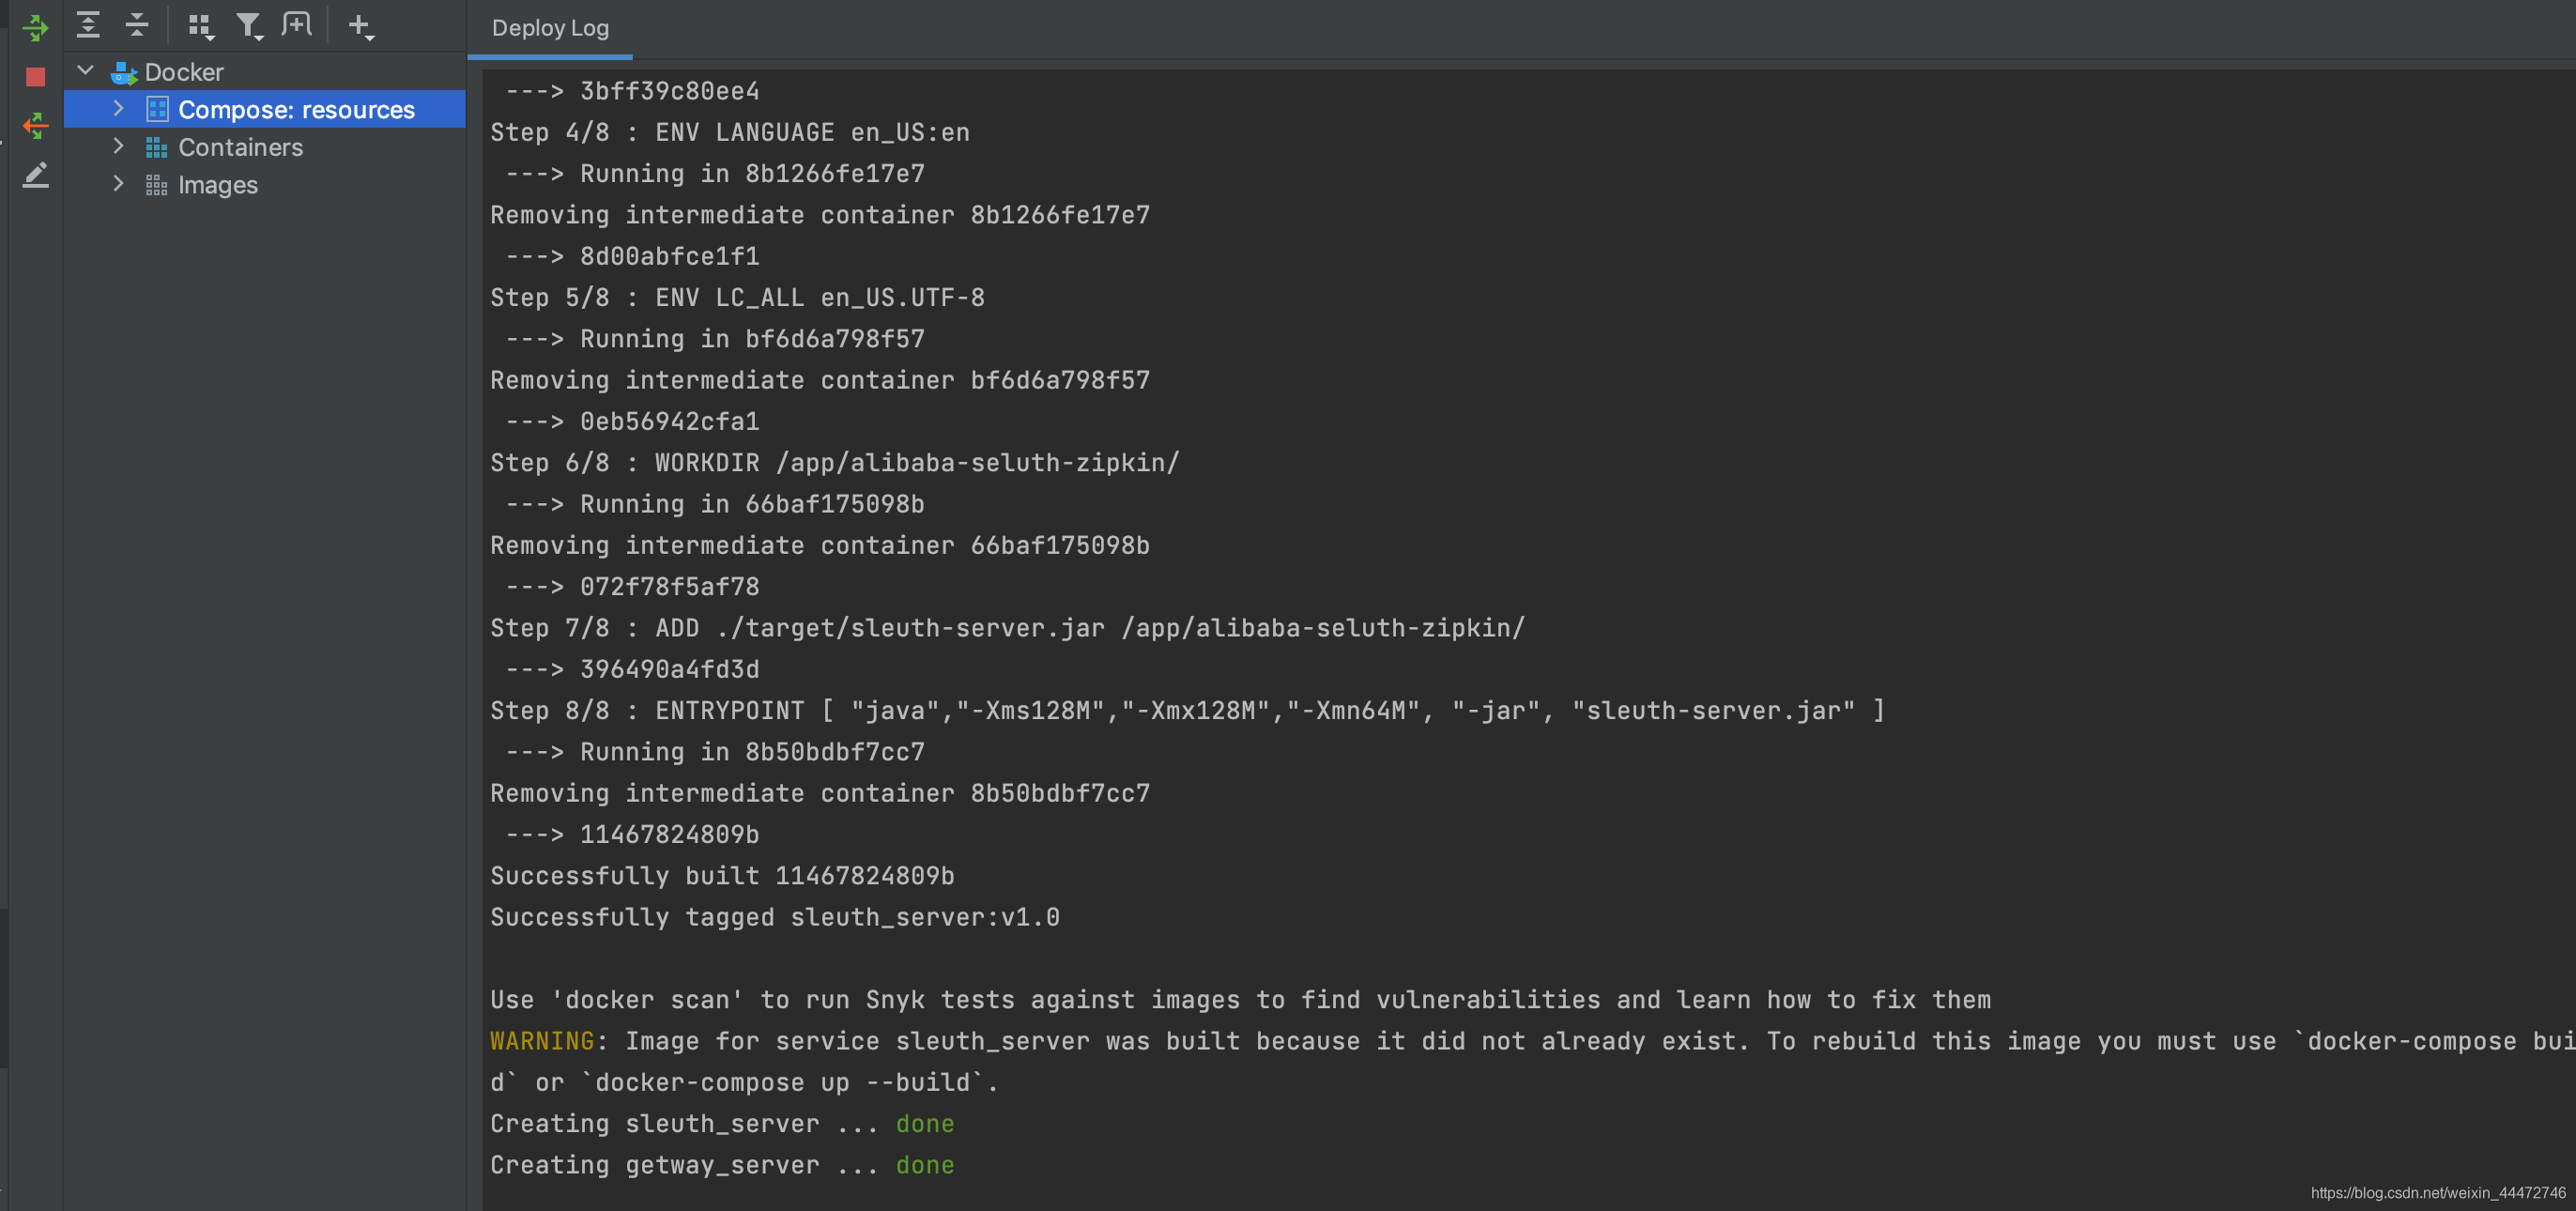Image resolution: width=2576 pixels, height=1211 pixels.
Task: Select Compose: resources in the tree
Action: [264, 109]
